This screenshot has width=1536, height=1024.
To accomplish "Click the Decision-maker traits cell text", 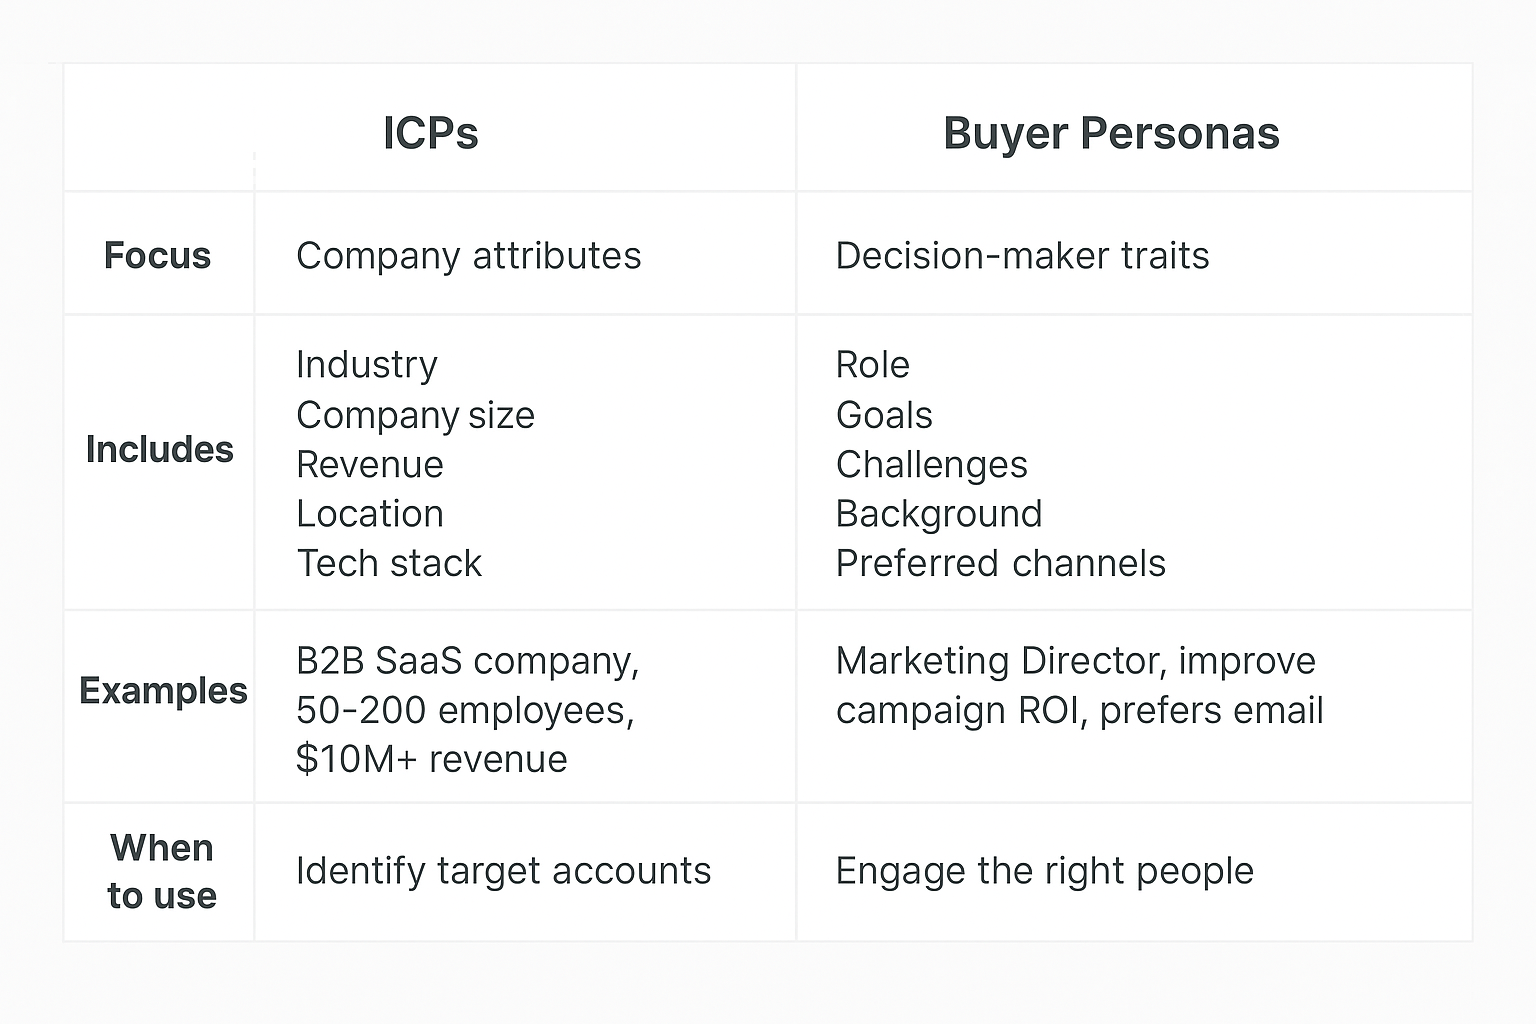I will point(1022,256).
